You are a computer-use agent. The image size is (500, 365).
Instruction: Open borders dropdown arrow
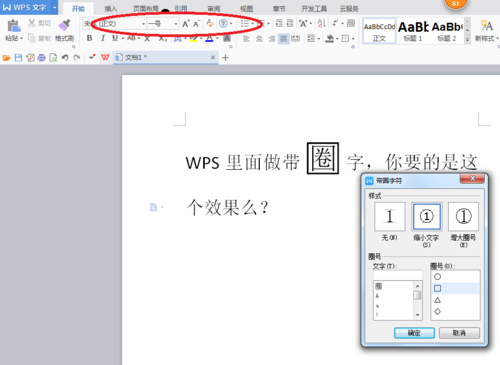(x=353, y=39)
